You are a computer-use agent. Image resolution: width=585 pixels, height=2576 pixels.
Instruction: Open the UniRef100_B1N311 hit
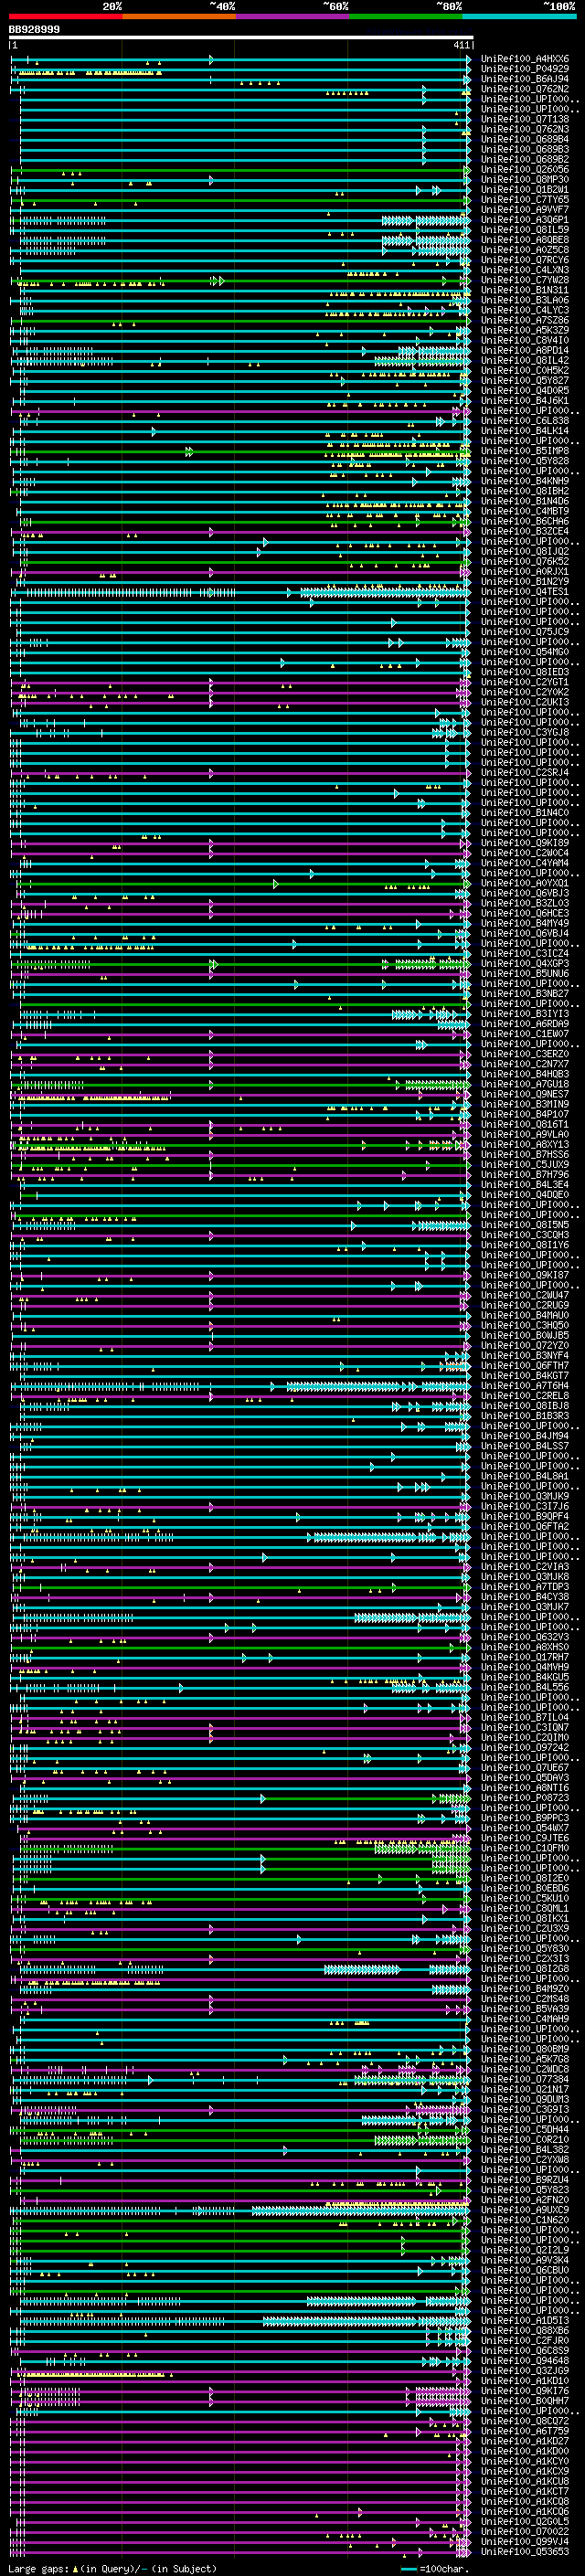click(x=525, y=290)
